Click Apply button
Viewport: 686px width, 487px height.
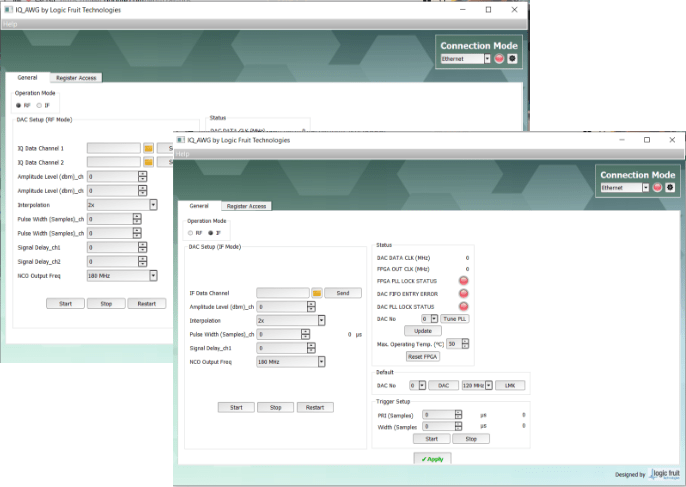point(432,459)
